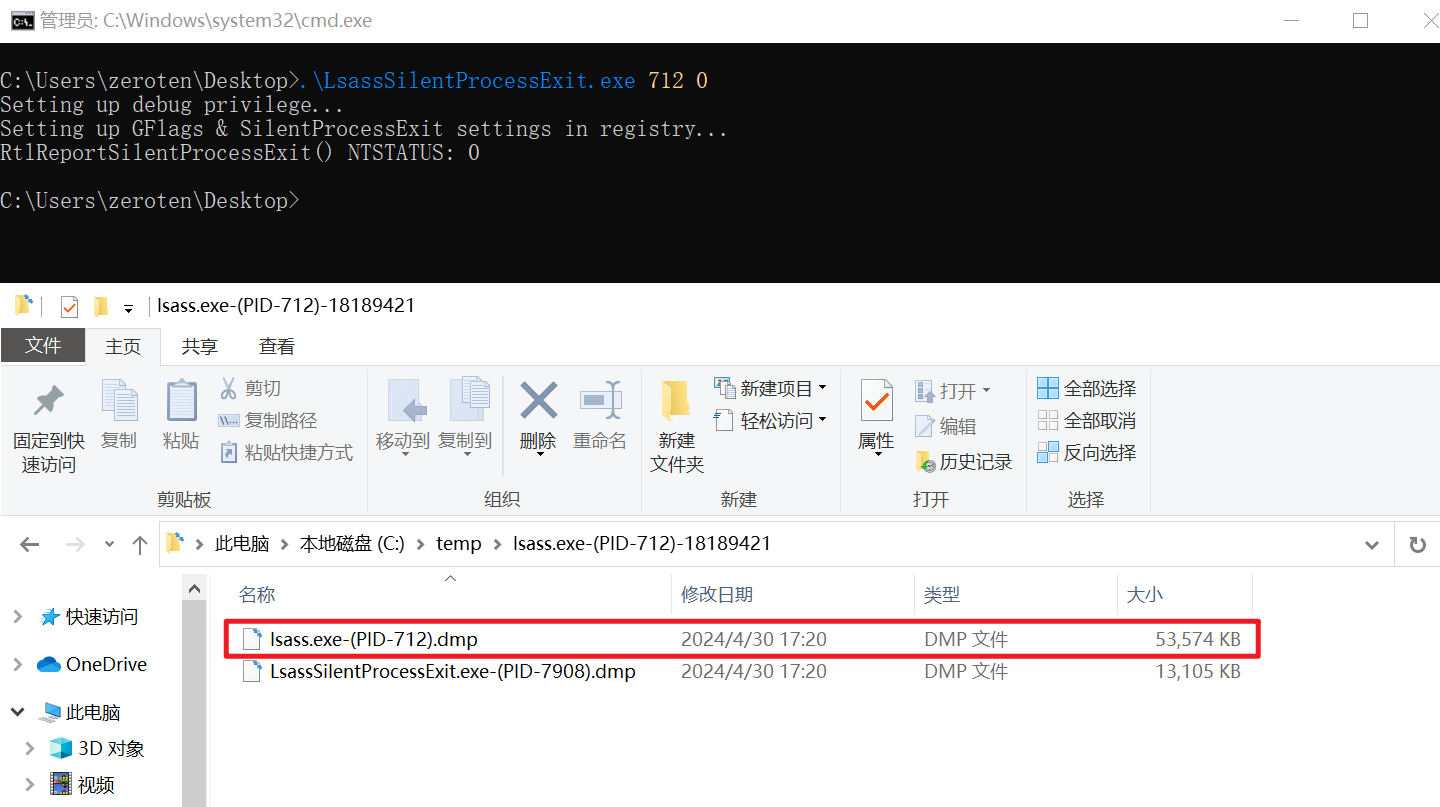
Task: Click the 3D 对象 cube icon in the sidebar
Action: coord(62,748)
